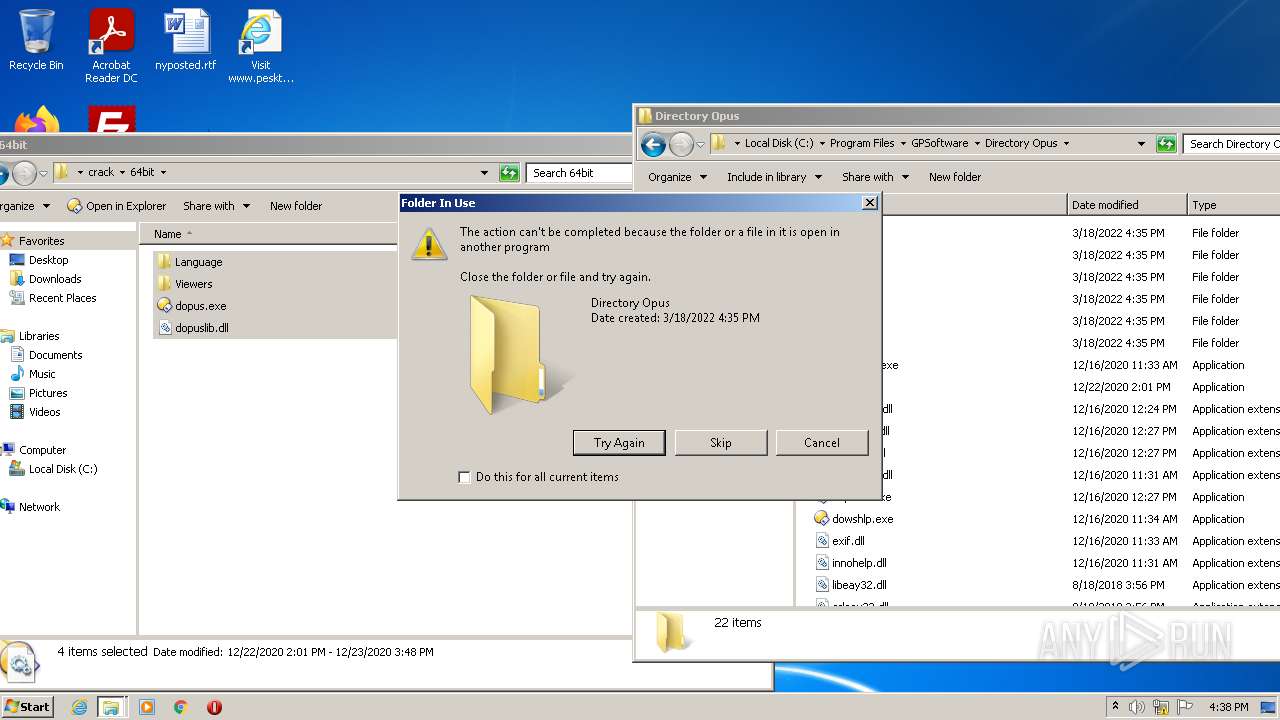This screenshot has height=720, width=1280.
Task: Open Organize dropdown in Directory Opus window
Action: click(677, 177)
